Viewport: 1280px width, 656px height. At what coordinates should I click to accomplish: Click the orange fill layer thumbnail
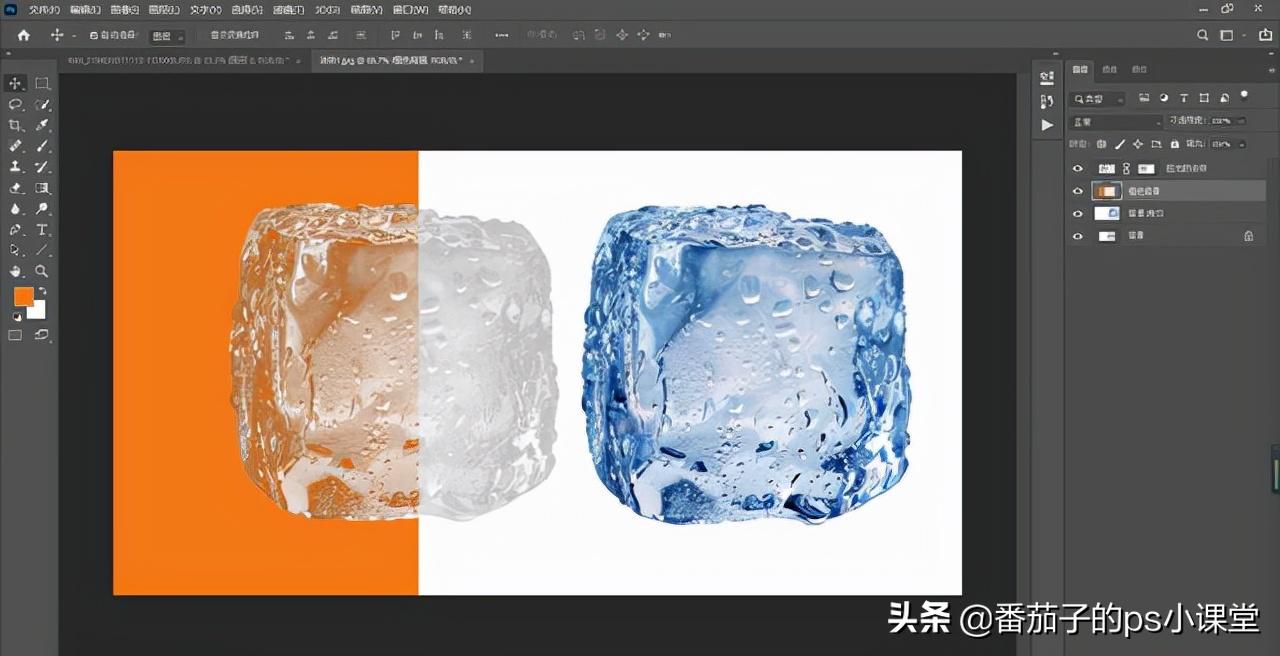[1106, 190]
